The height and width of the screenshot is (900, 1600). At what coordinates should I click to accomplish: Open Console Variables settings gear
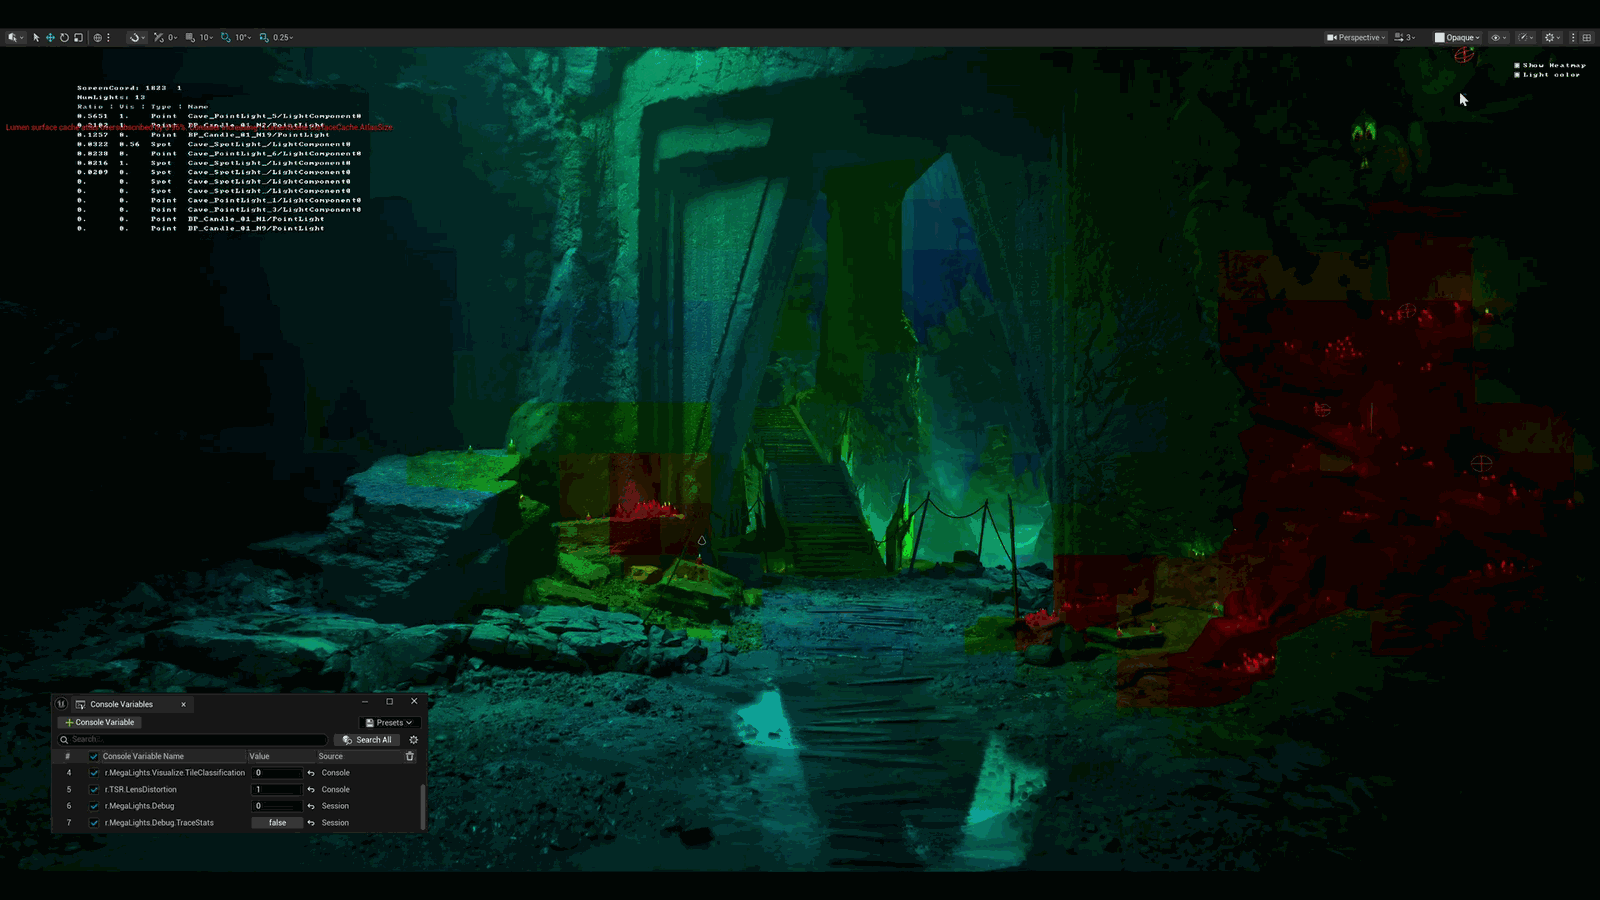pos(413,740)
